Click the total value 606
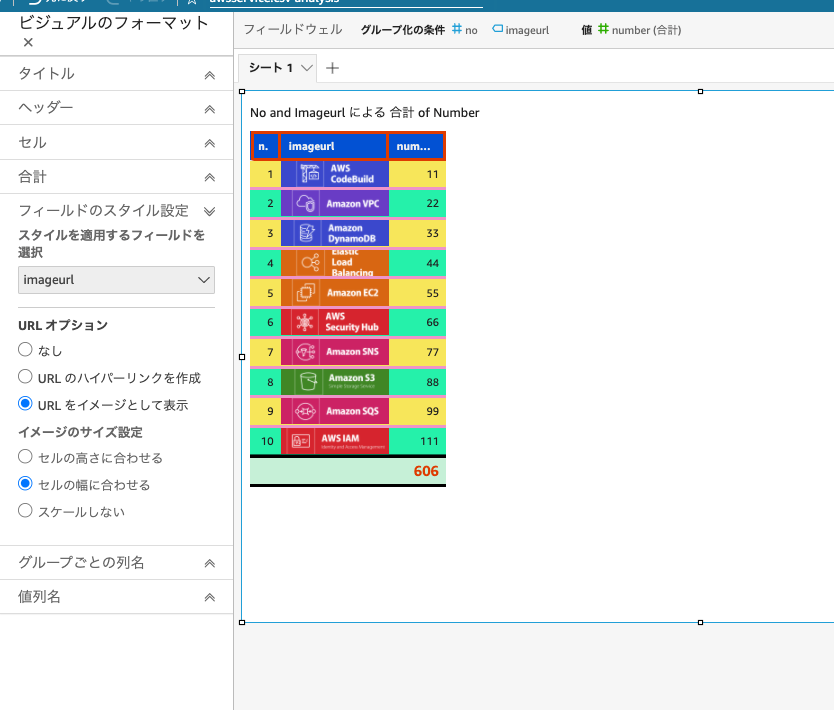The height and width of the screenshot is (710, 834). coord(426,471)
